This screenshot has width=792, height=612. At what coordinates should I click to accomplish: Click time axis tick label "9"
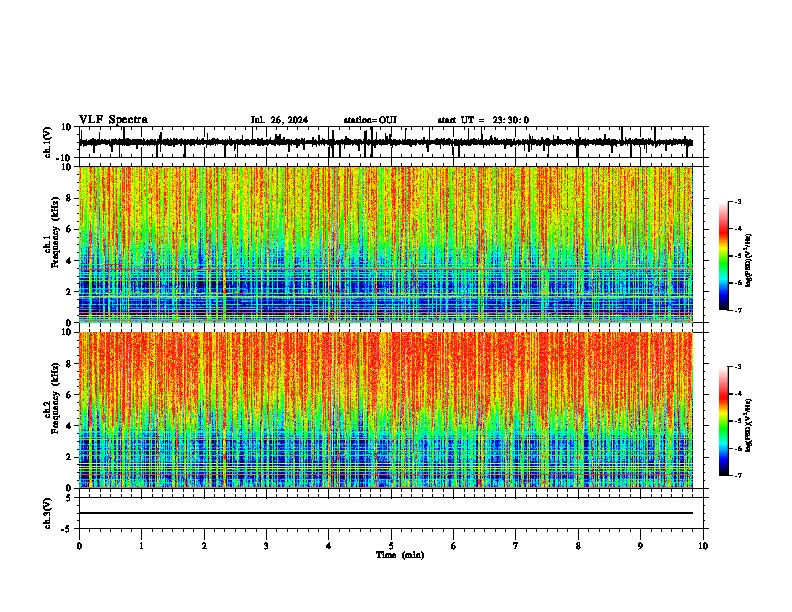pos(640,546)
